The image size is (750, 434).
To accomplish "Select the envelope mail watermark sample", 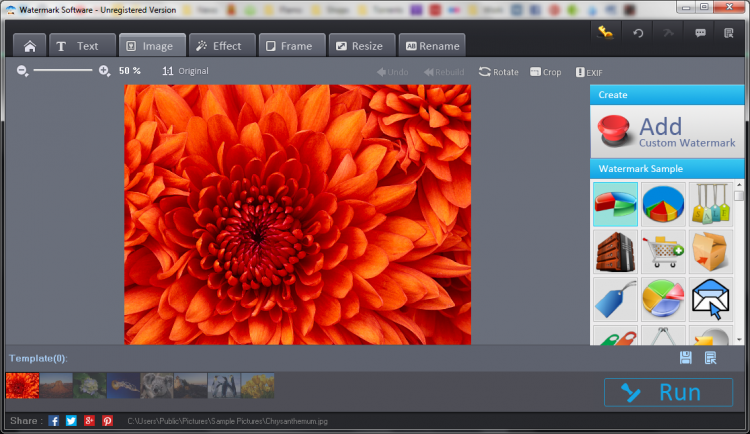I will point(711,297).
